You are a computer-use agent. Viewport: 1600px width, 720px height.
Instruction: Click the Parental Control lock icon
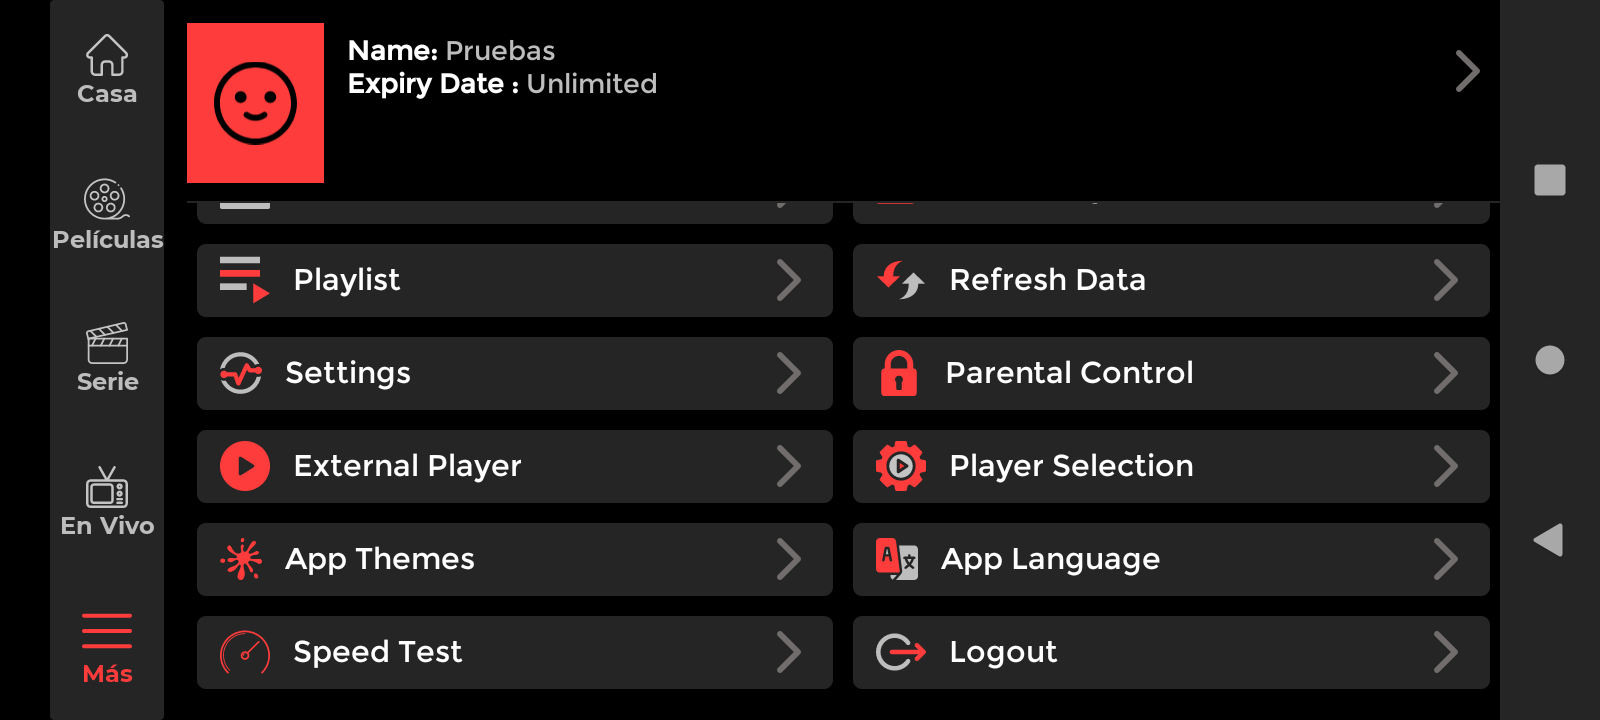[x=898, y=373]
